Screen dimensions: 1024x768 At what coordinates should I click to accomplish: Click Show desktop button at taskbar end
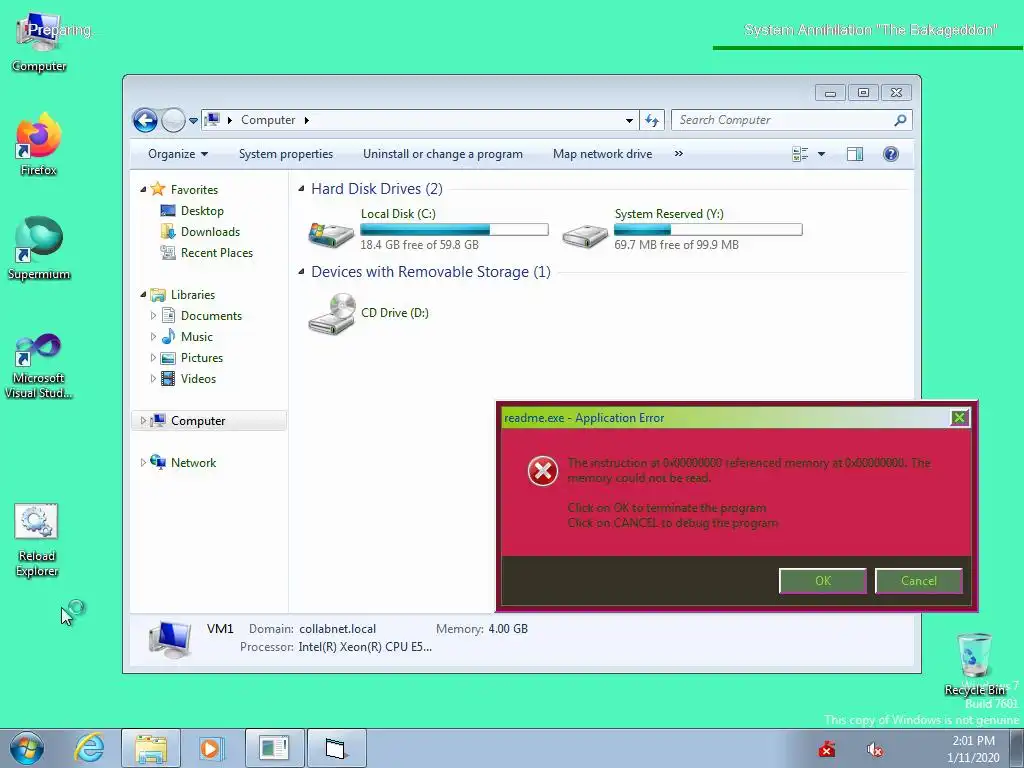pos(1017,748)
